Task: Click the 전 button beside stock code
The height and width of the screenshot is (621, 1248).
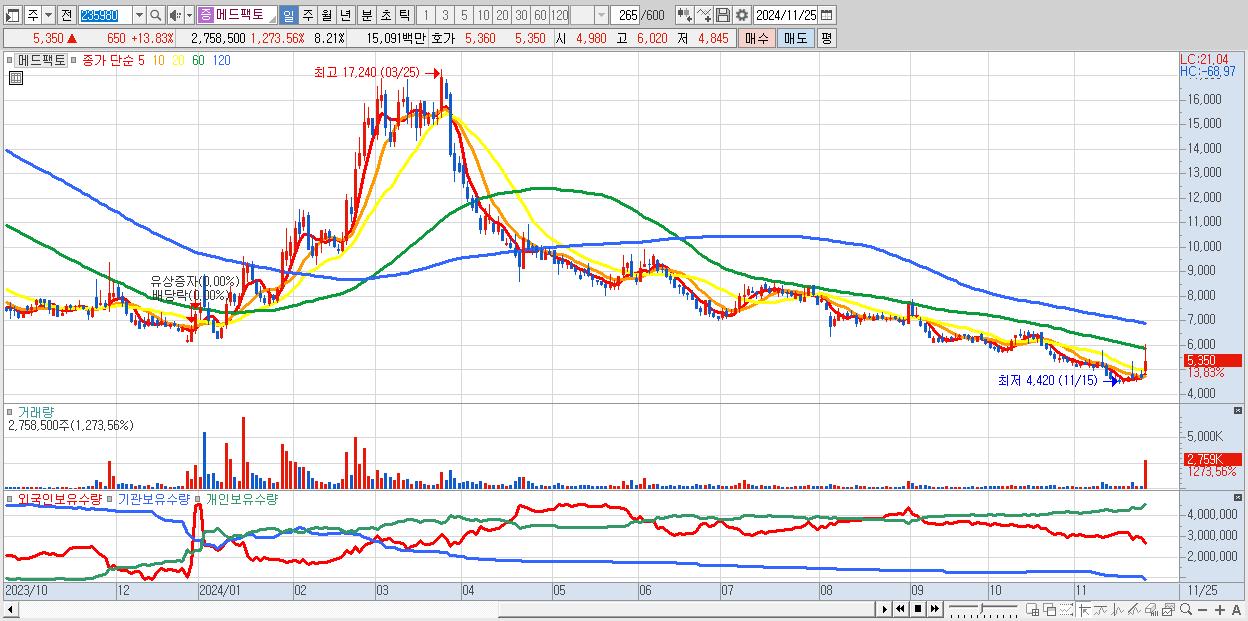Action: tap(66, 15)
